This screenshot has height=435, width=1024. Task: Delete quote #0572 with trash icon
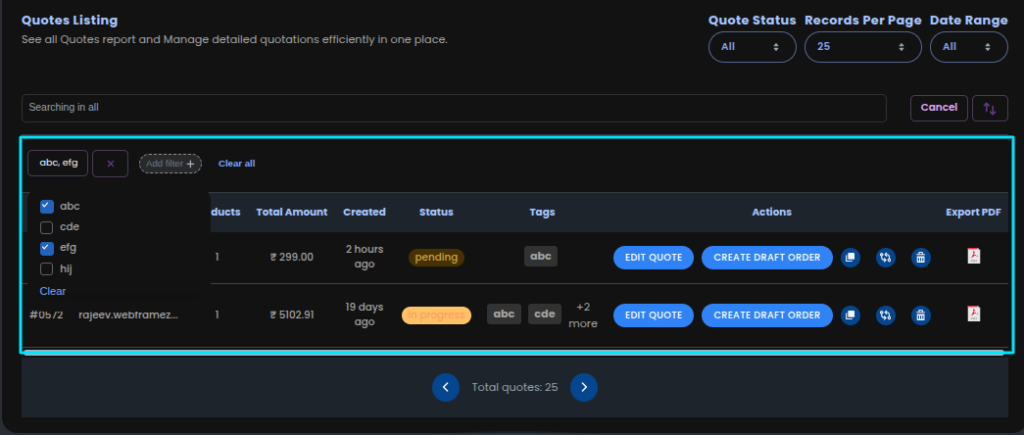click(x=919, y=315)
